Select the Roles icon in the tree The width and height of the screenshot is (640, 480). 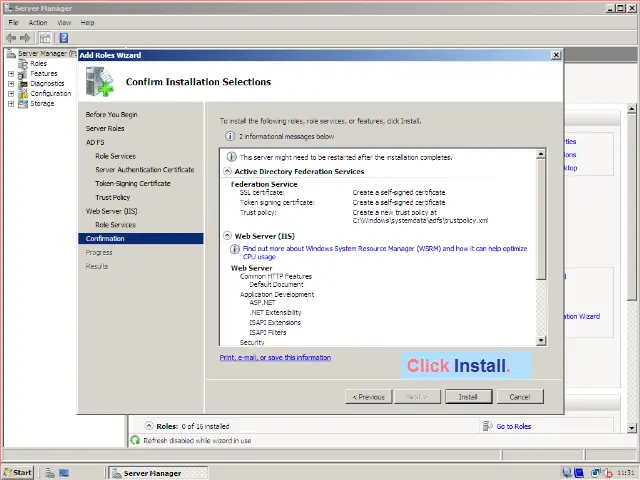[23, 64]
